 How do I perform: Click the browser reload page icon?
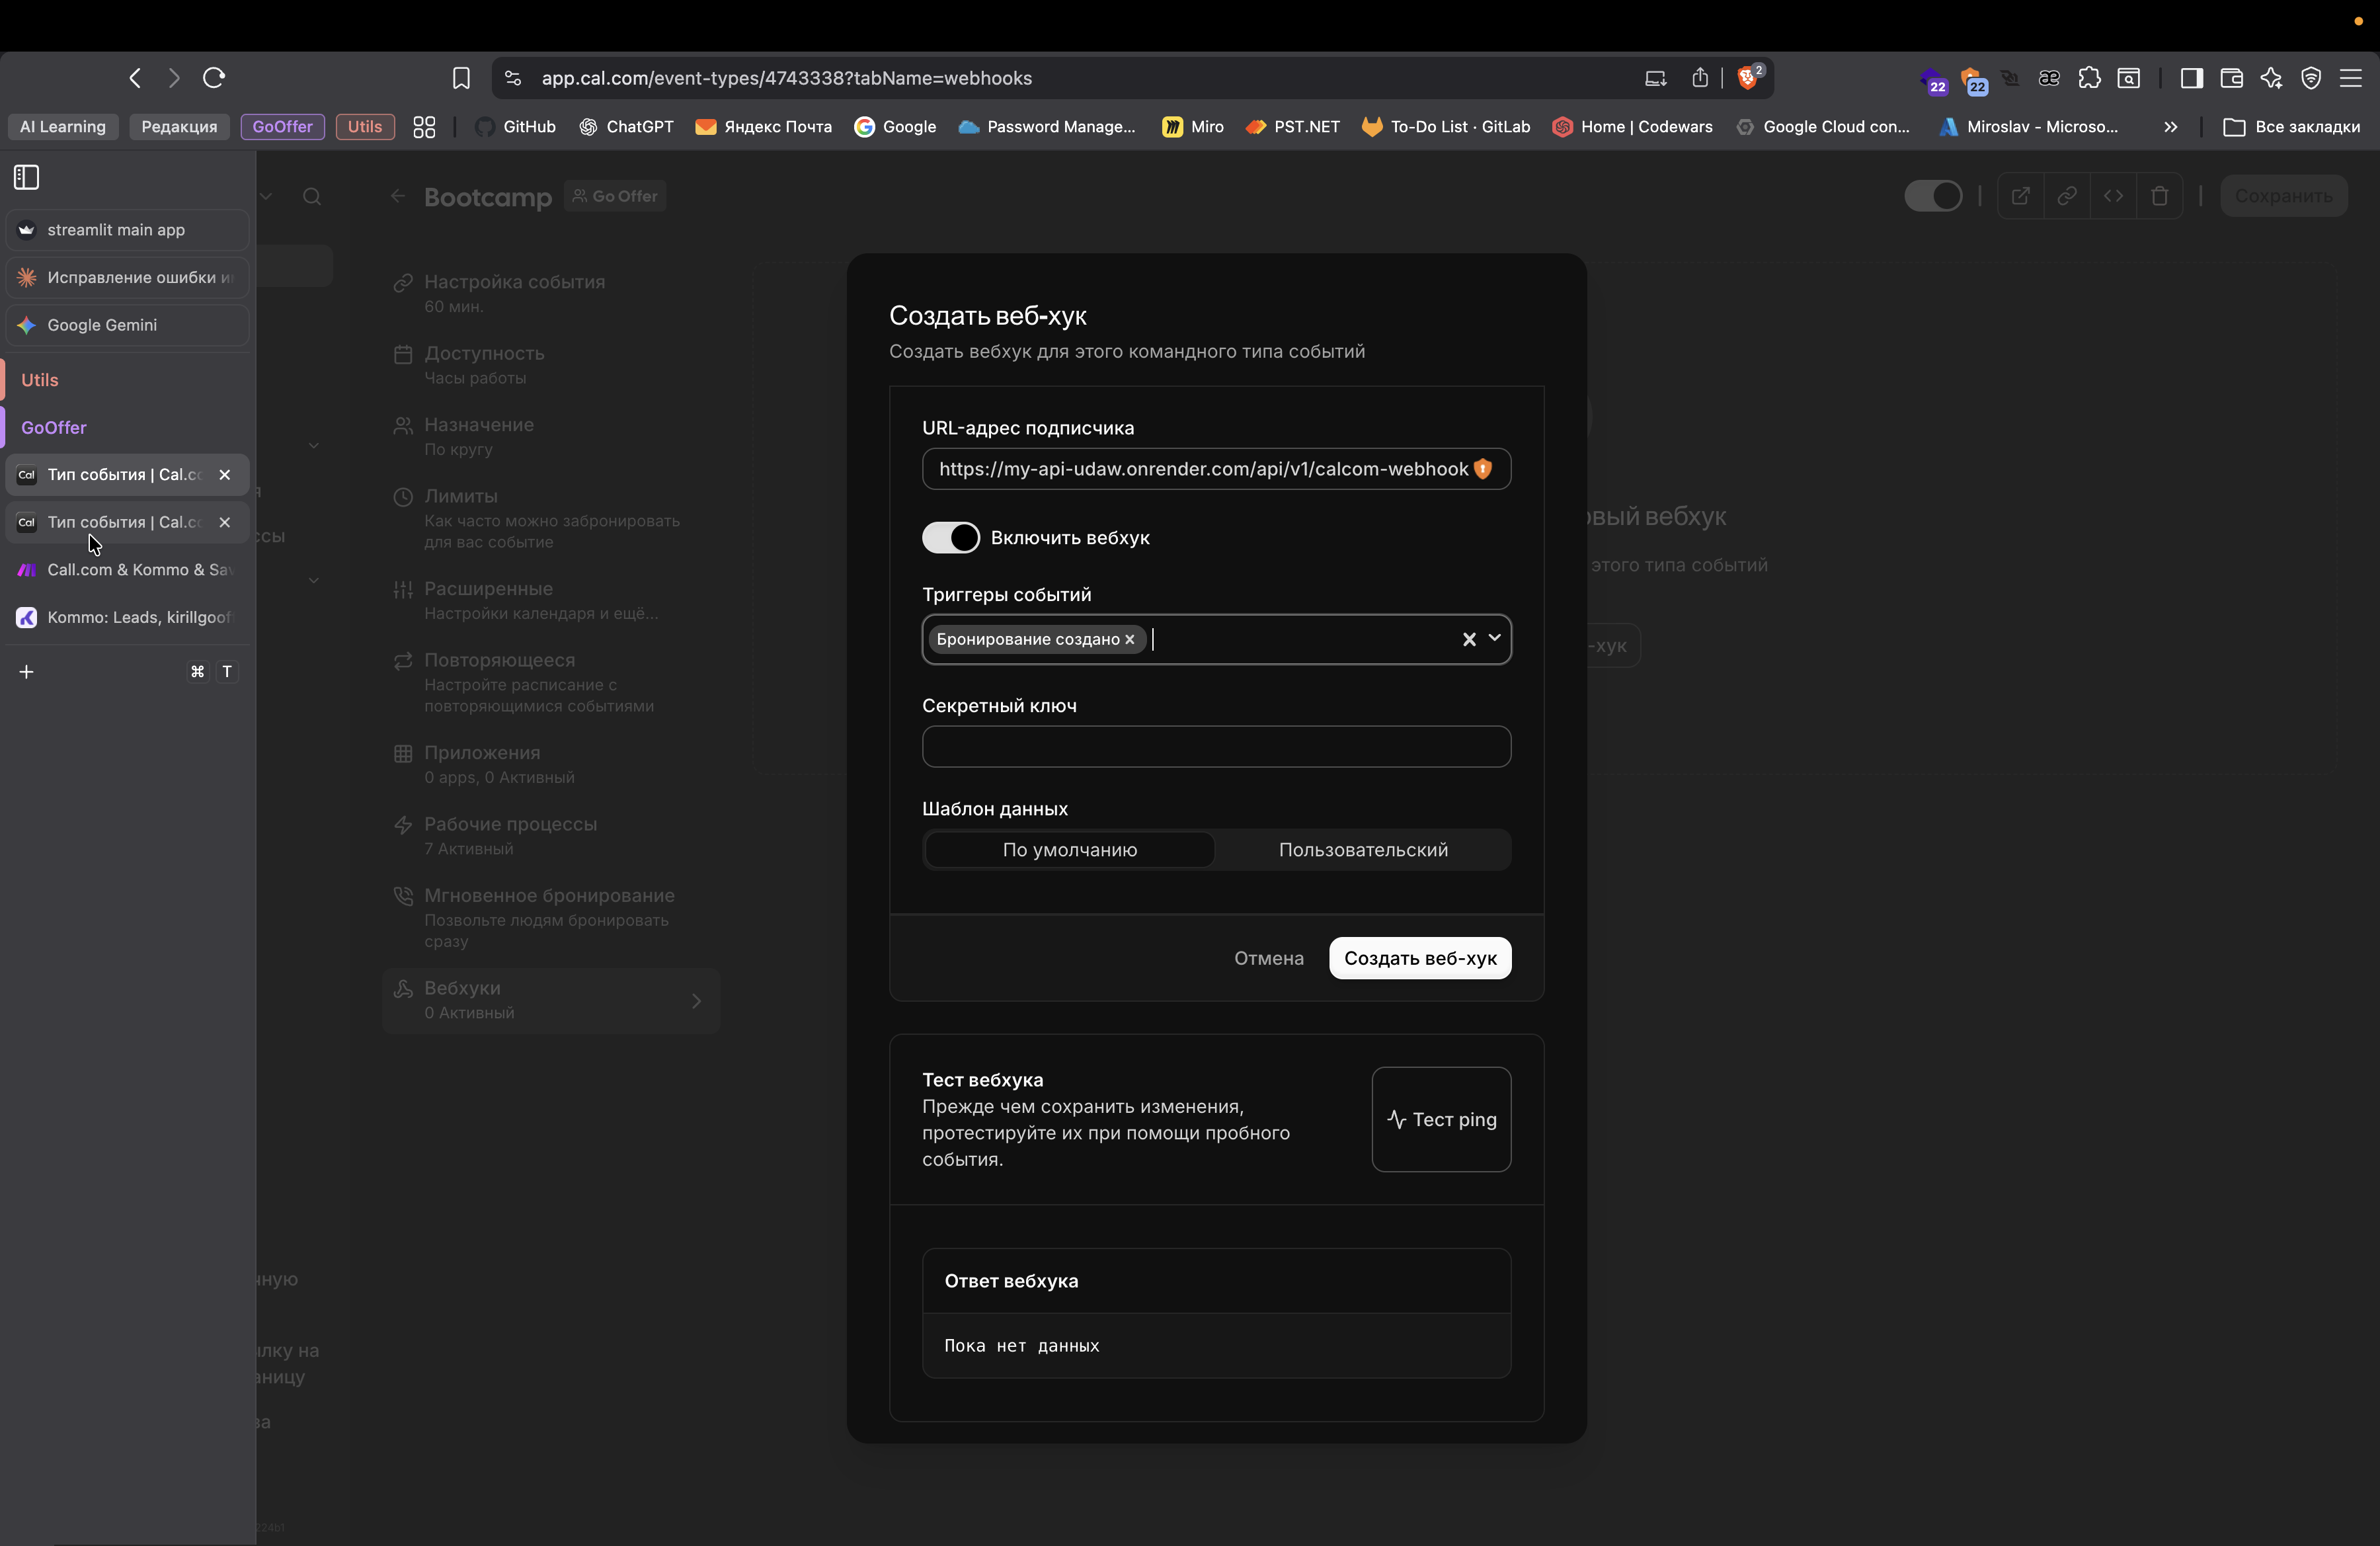213,78
